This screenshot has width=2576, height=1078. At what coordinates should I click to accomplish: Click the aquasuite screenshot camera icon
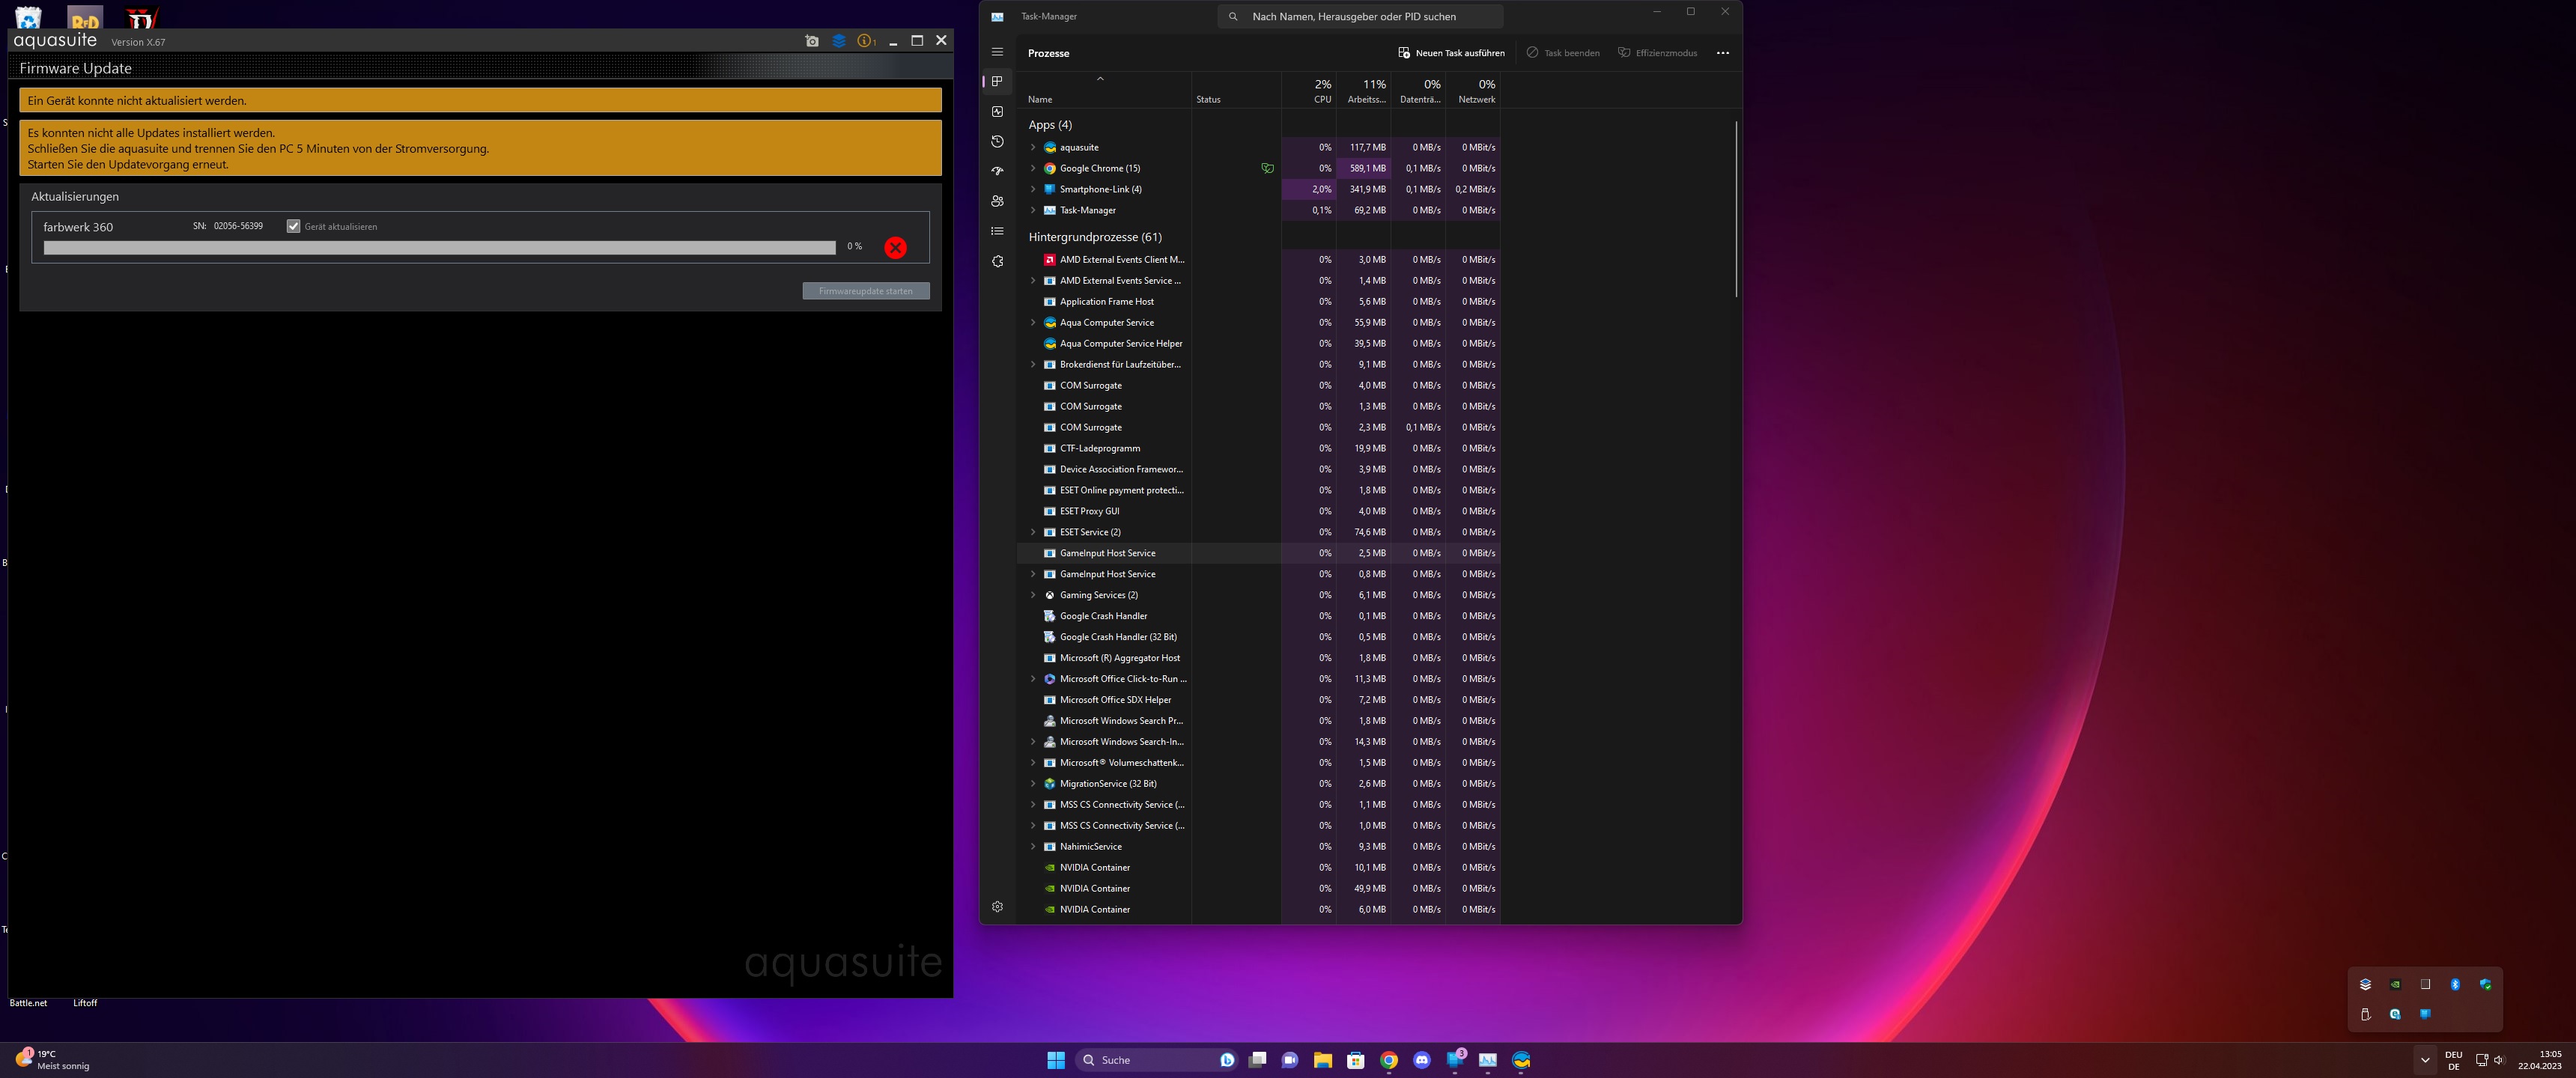811,41
